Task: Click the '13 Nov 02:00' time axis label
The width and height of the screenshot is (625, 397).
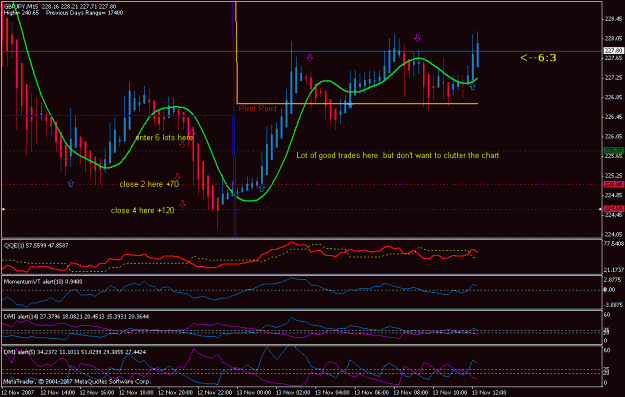Action: (x=293, y=393)
